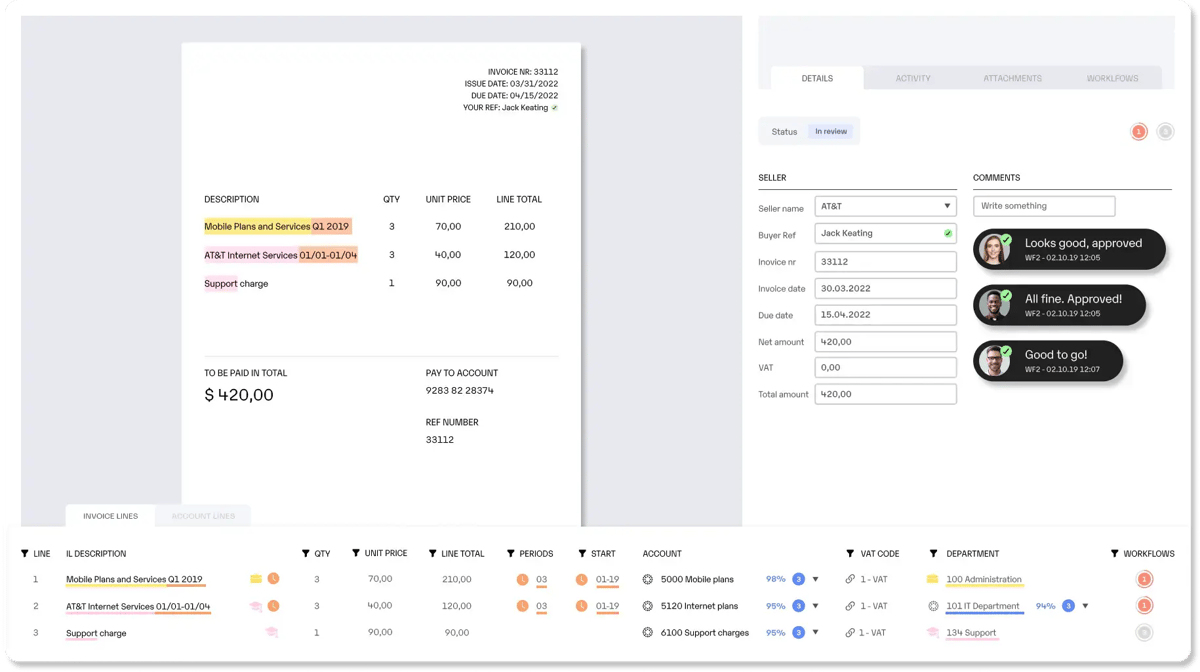
Task: Expand department suggestions for 101 IT Department
Action: tap(1085, 606)
